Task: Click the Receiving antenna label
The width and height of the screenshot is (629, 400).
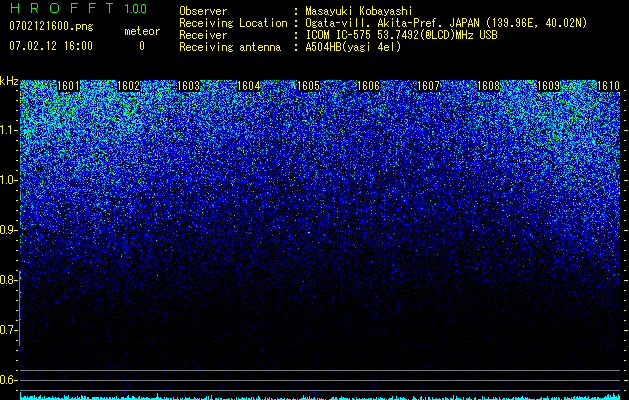Action: (x=230, y=47)
